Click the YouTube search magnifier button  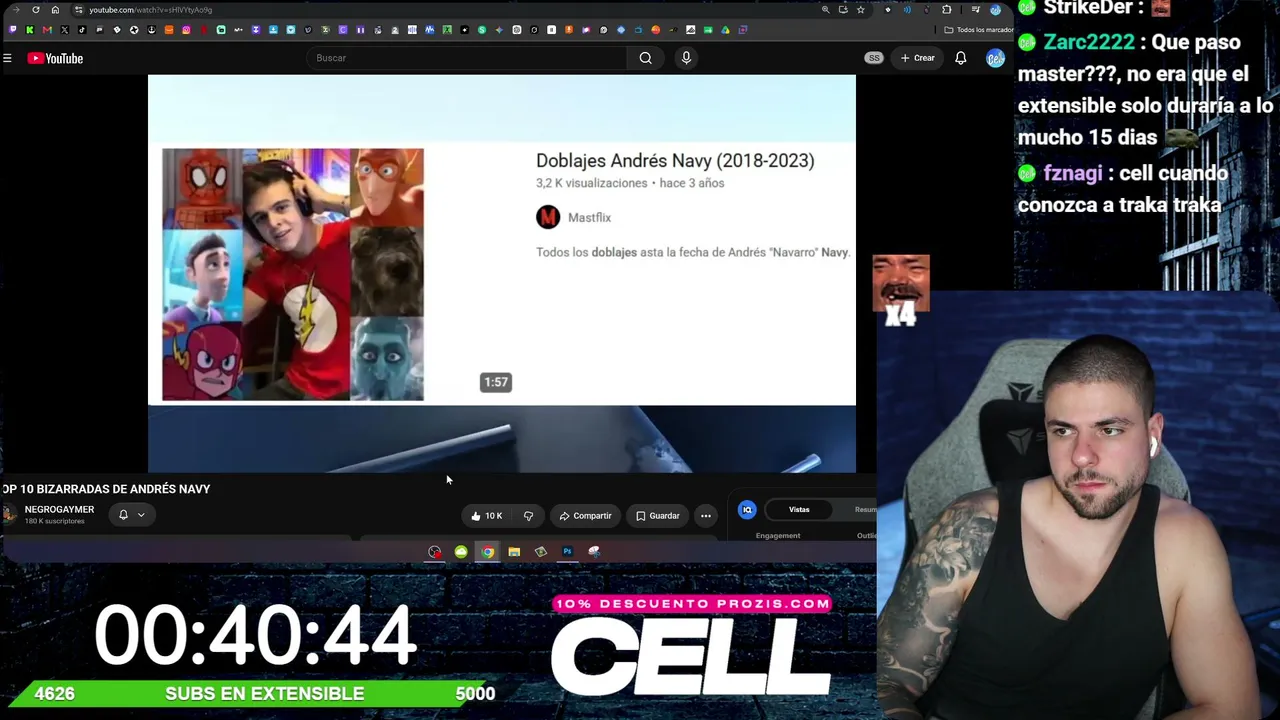point(646,58)
